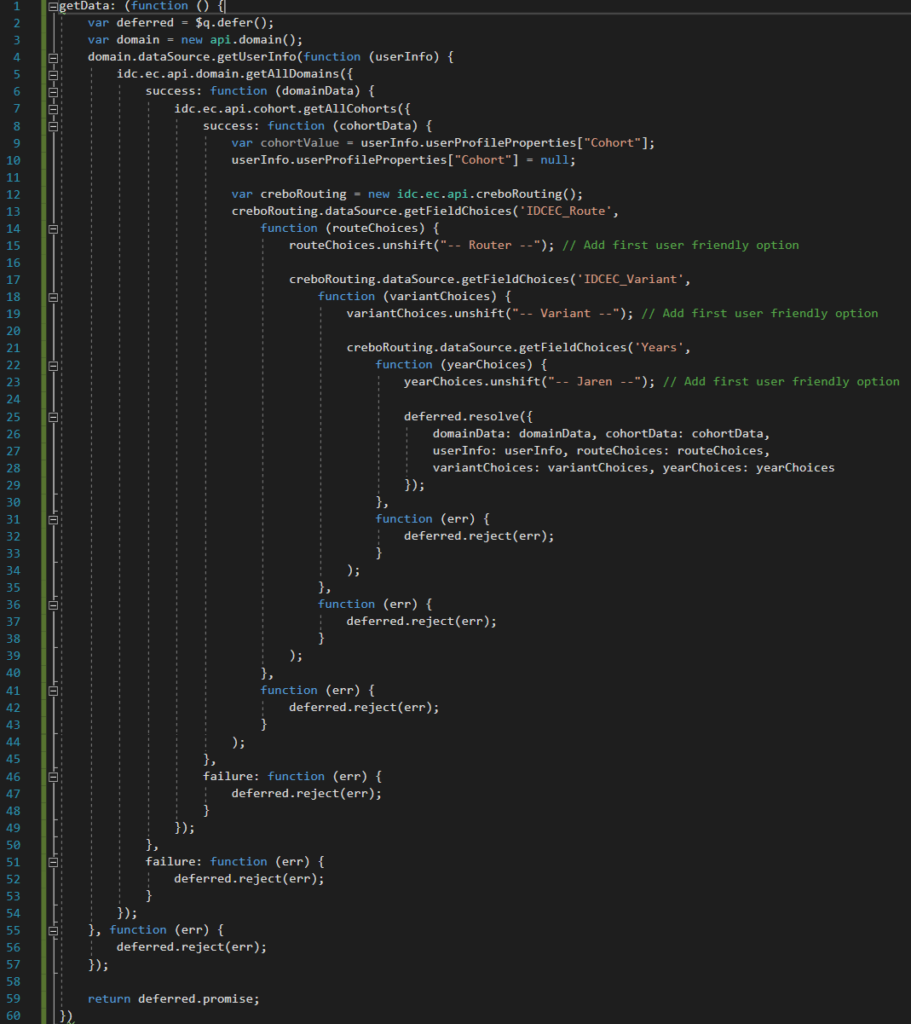
Task: Click "deferred.reject(err);" on line 42
Action: point(364,707)
